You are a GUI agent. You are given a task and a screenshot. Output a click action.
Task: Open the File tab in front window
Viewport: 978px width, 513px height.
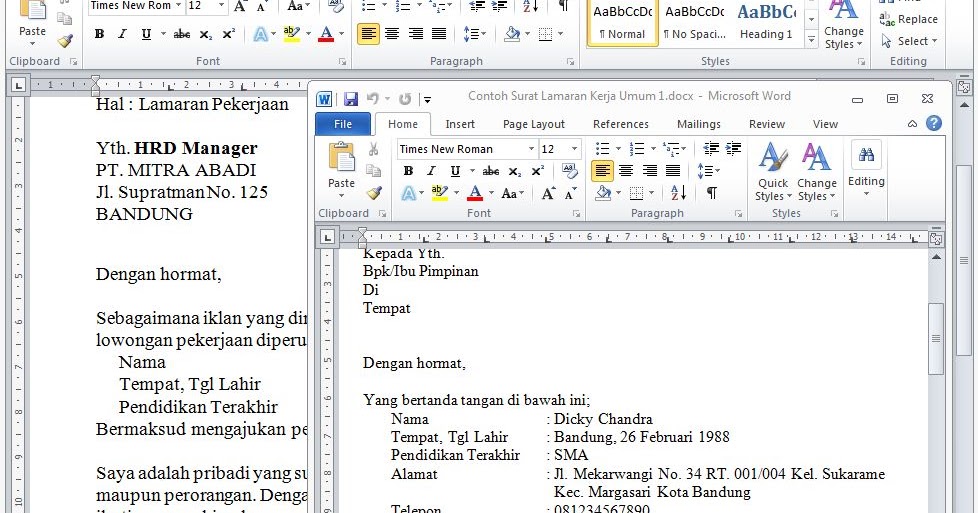point(342,124)
